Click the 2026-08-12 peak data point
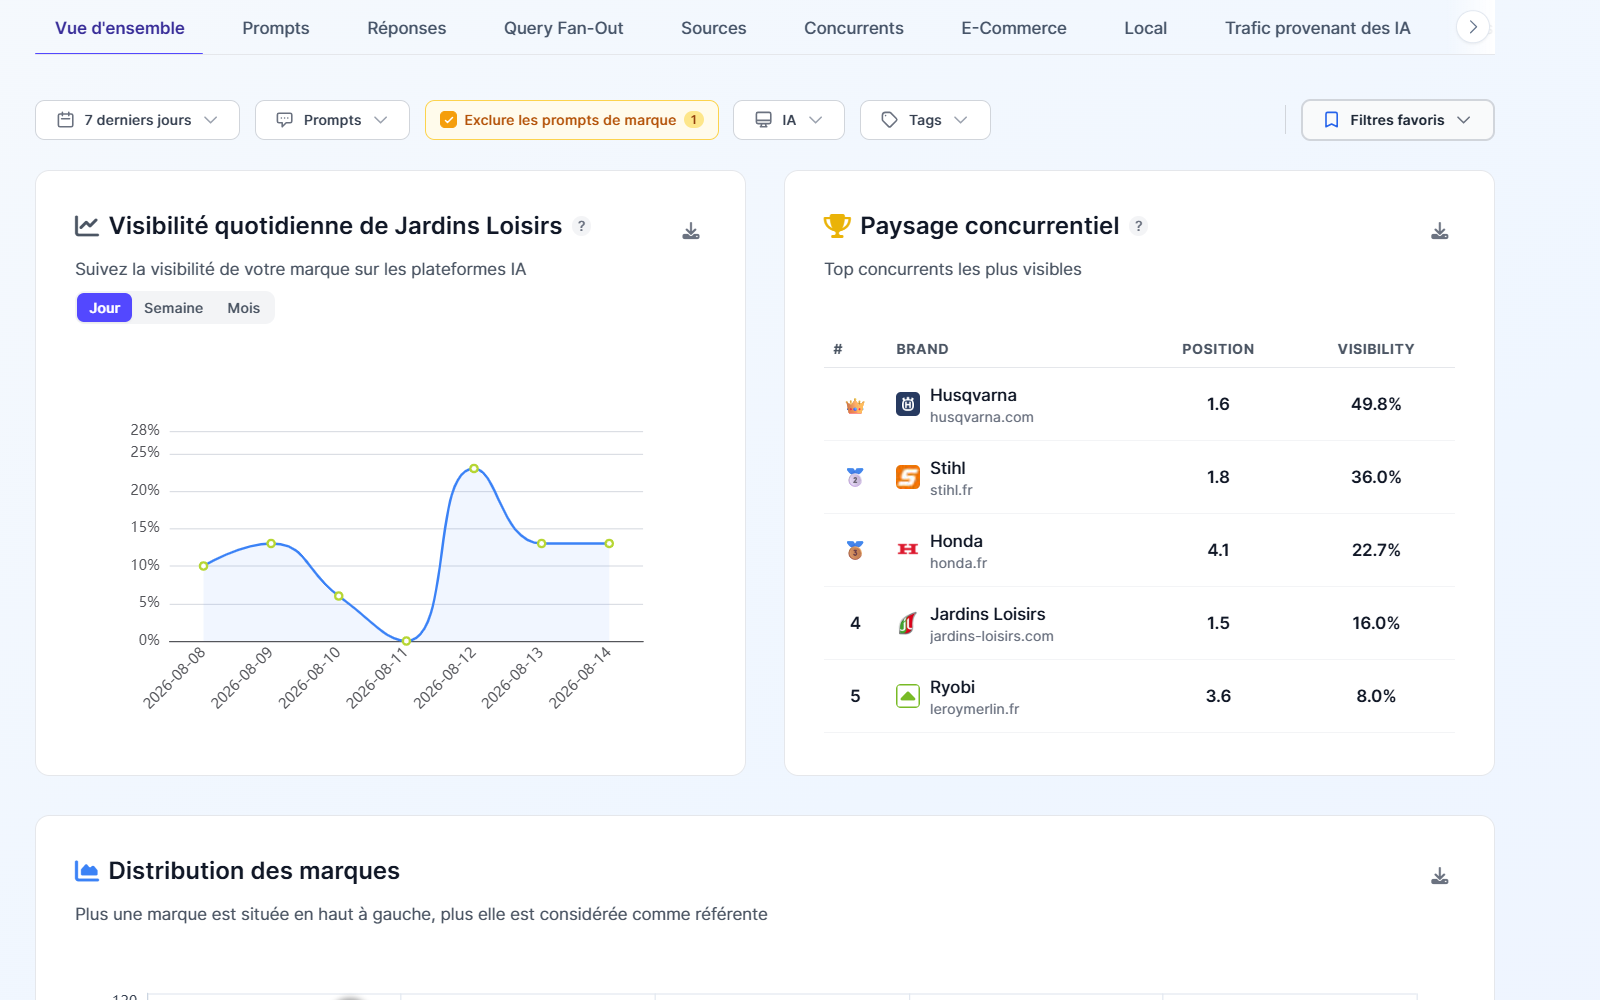This screenshot has height=1000, width=1600. [x=474, y=468]
